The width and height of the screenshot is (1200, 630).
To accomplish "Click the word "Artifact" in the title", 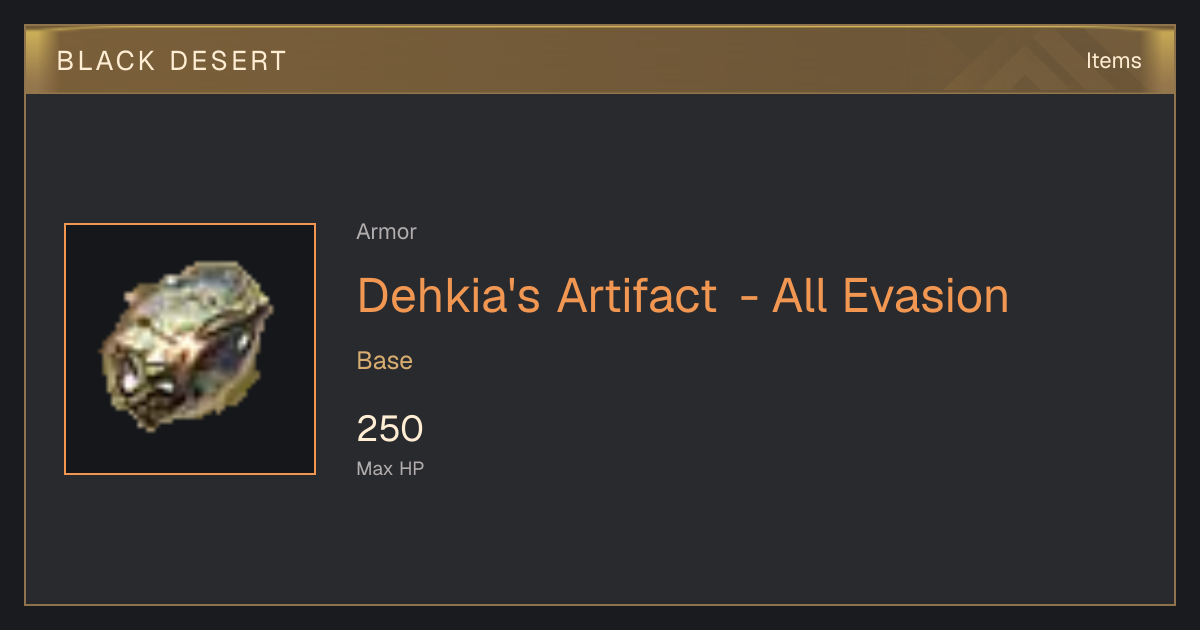I will tap(637, 296).
